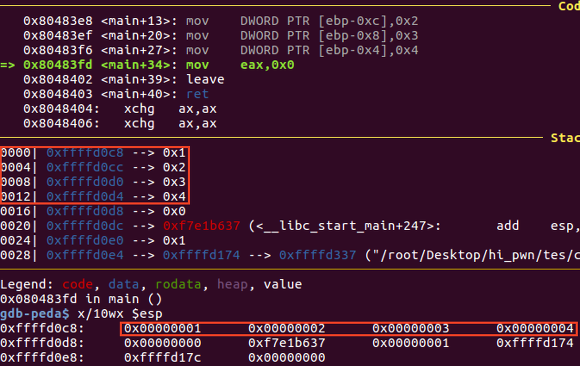Click stack address 0xffffd0d8 at offset 0016

tap(85, 211)
